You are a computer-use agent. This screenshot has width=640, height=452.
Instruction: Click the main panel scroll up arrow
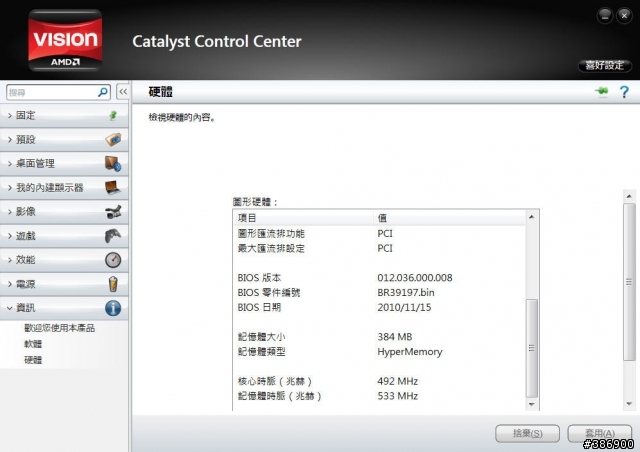[x=629, y=196]
